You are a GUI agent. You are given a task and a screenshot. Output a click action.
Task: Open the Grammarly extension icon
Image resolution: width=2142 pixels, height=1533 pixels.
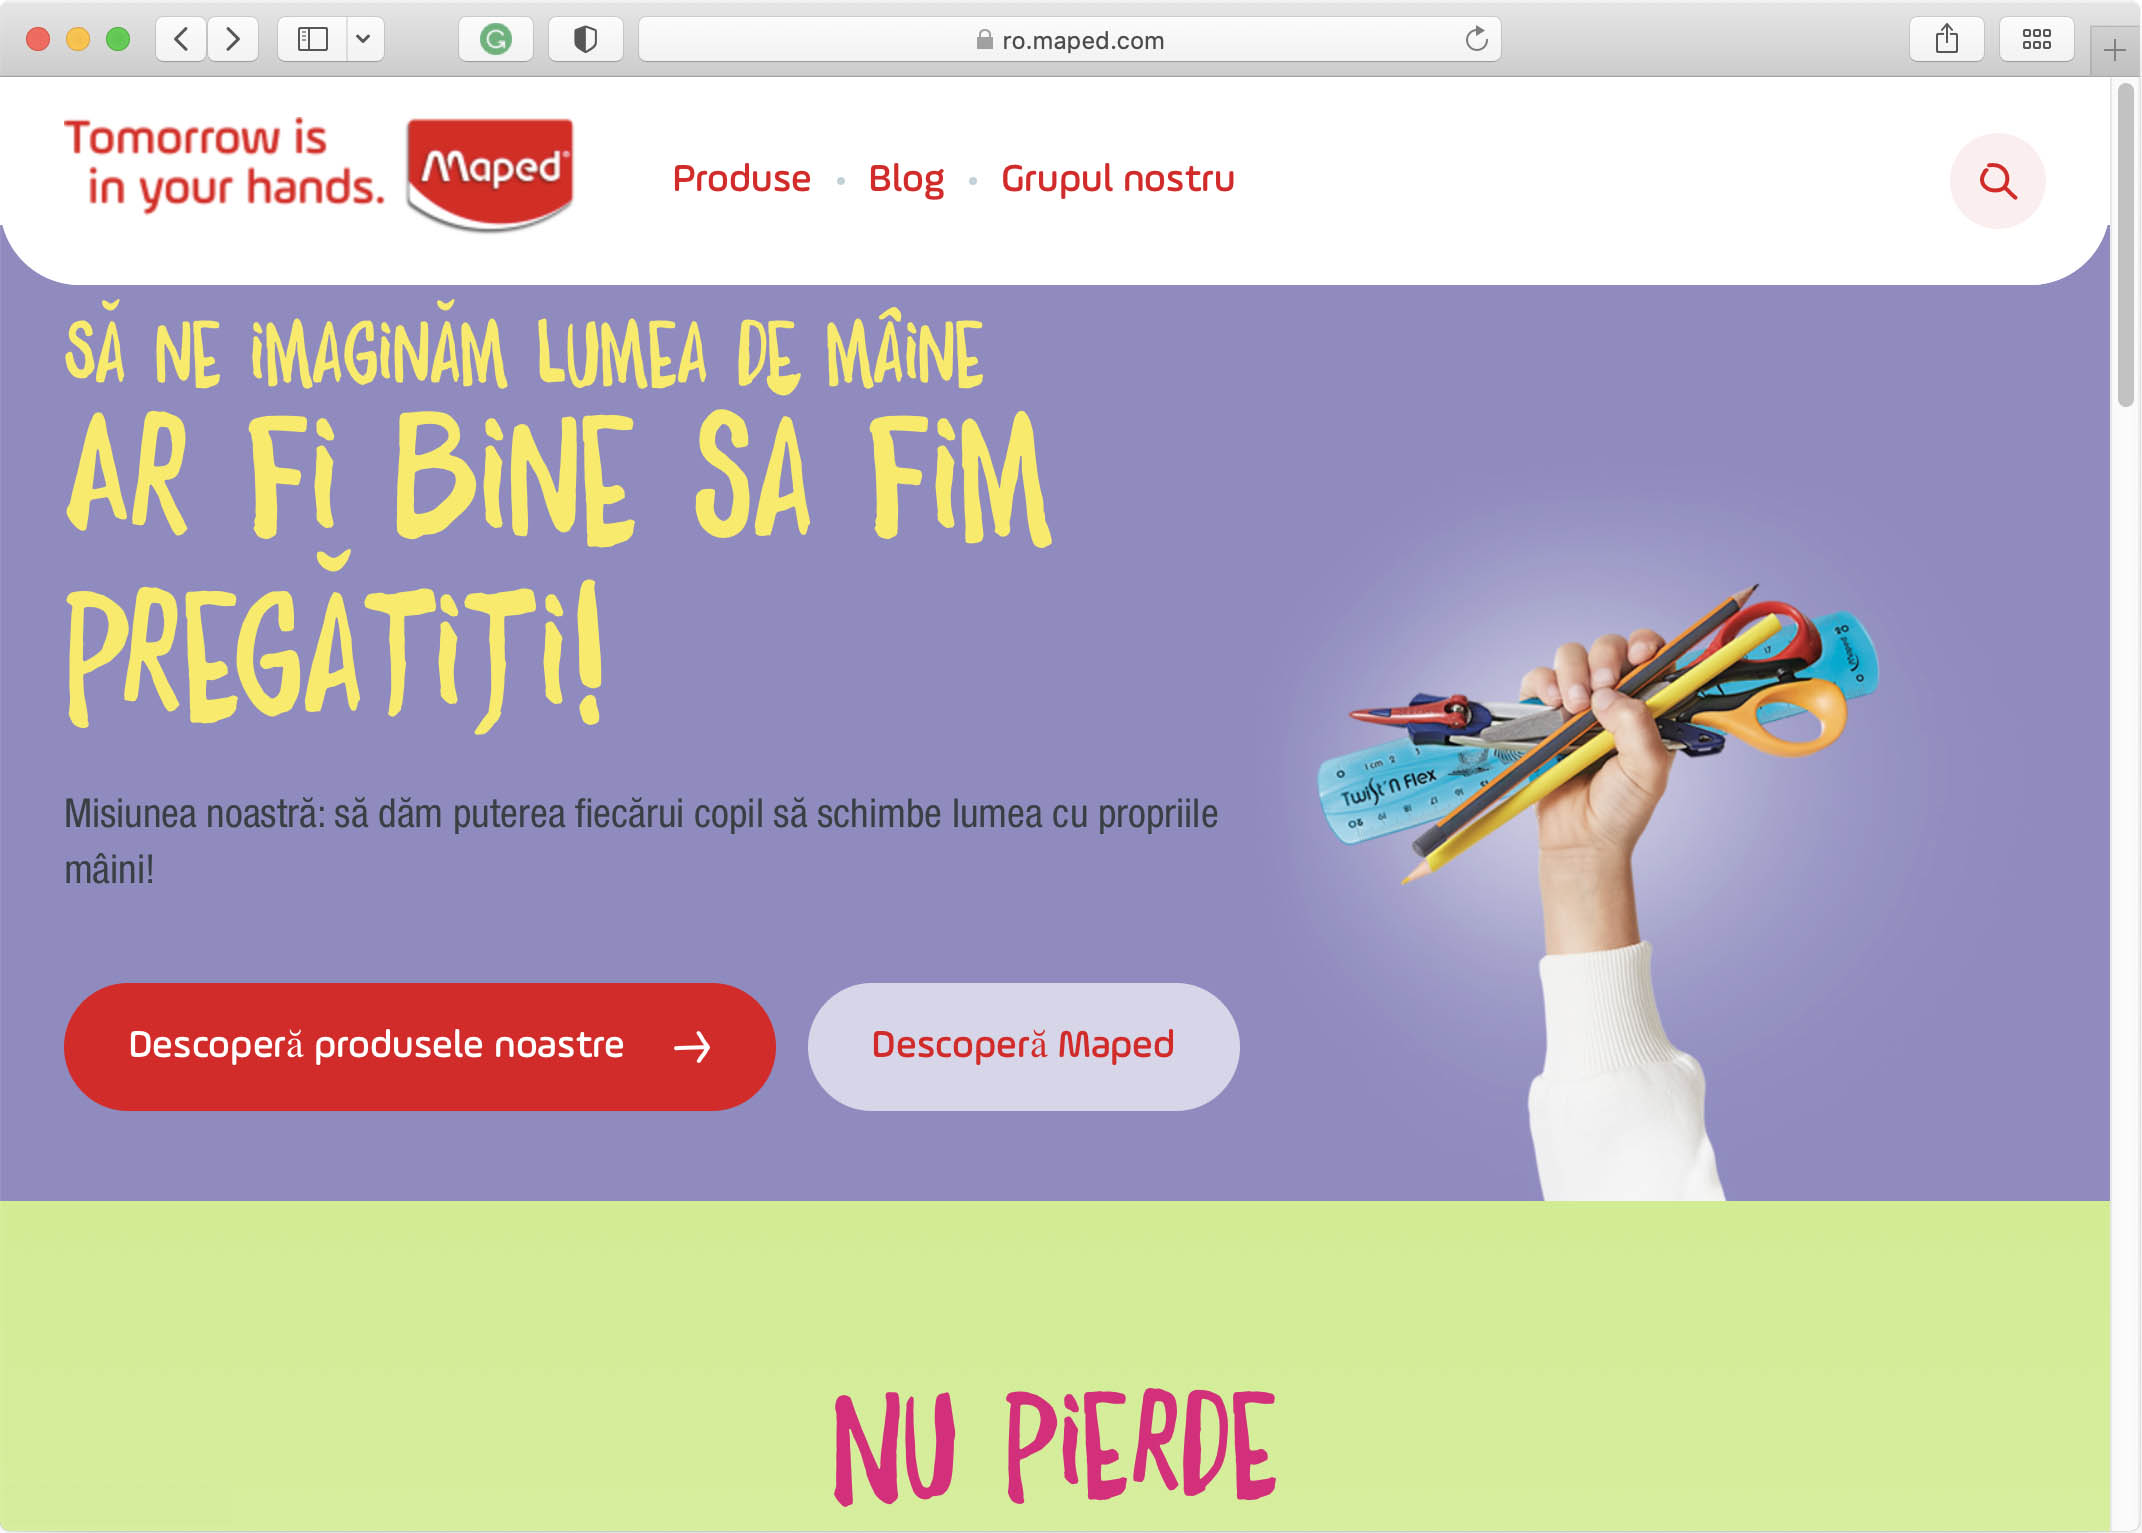click(x=496, y=40)
